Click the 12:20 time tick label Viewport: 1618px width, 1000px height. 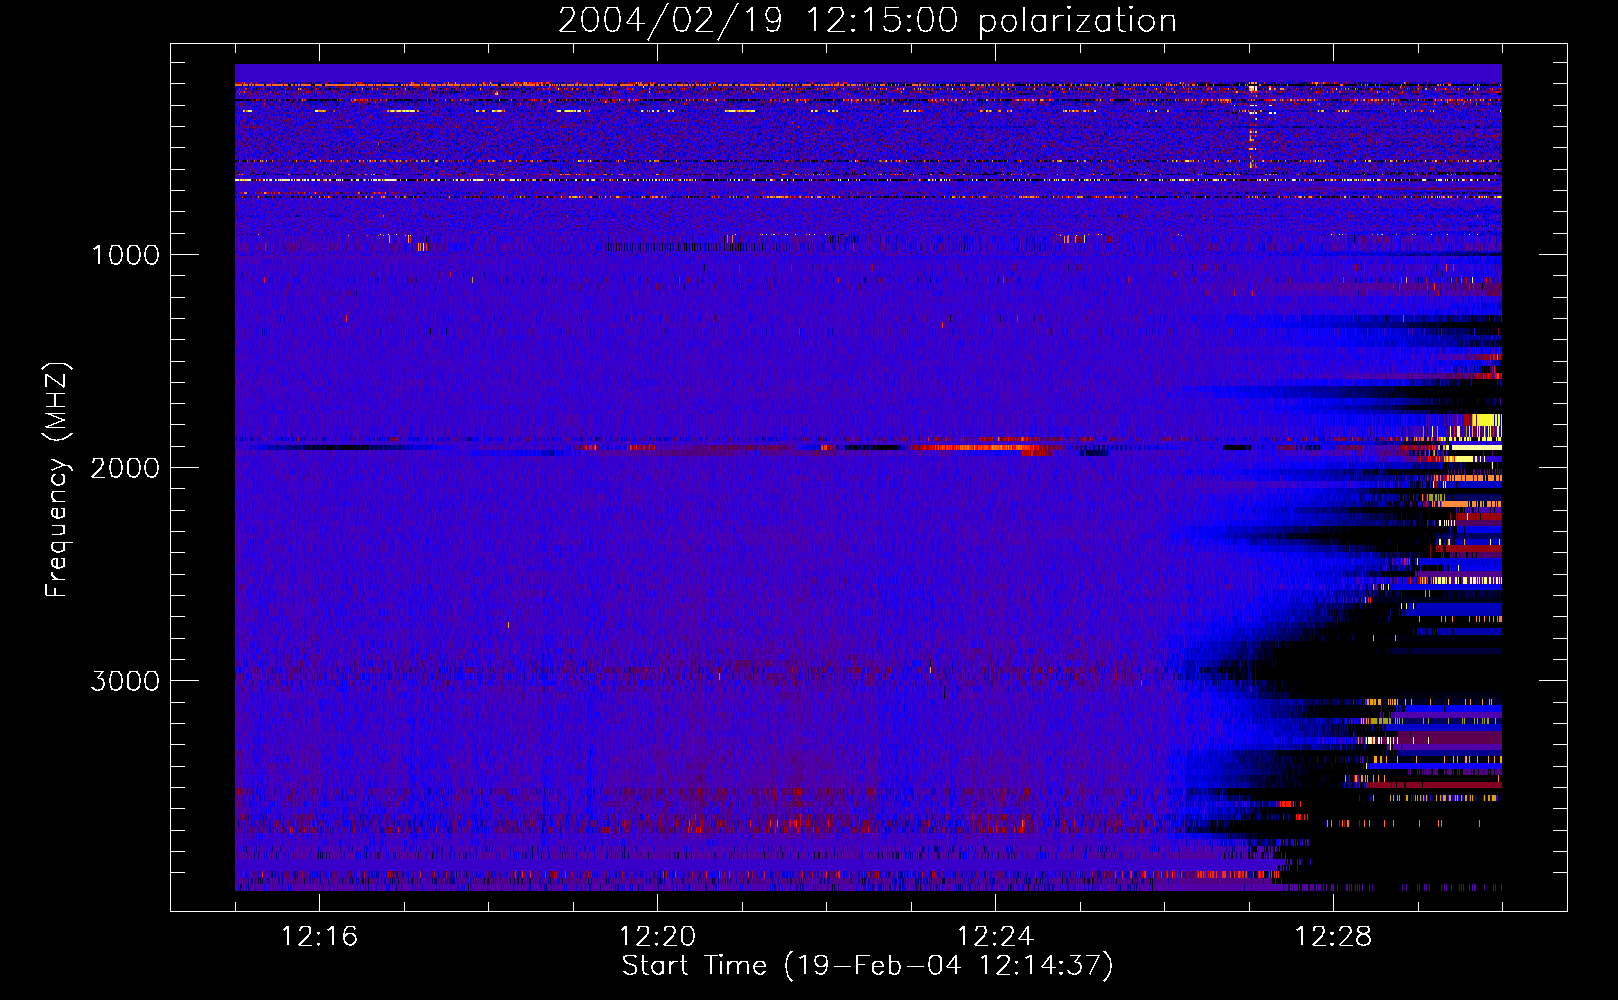[657, 937]
